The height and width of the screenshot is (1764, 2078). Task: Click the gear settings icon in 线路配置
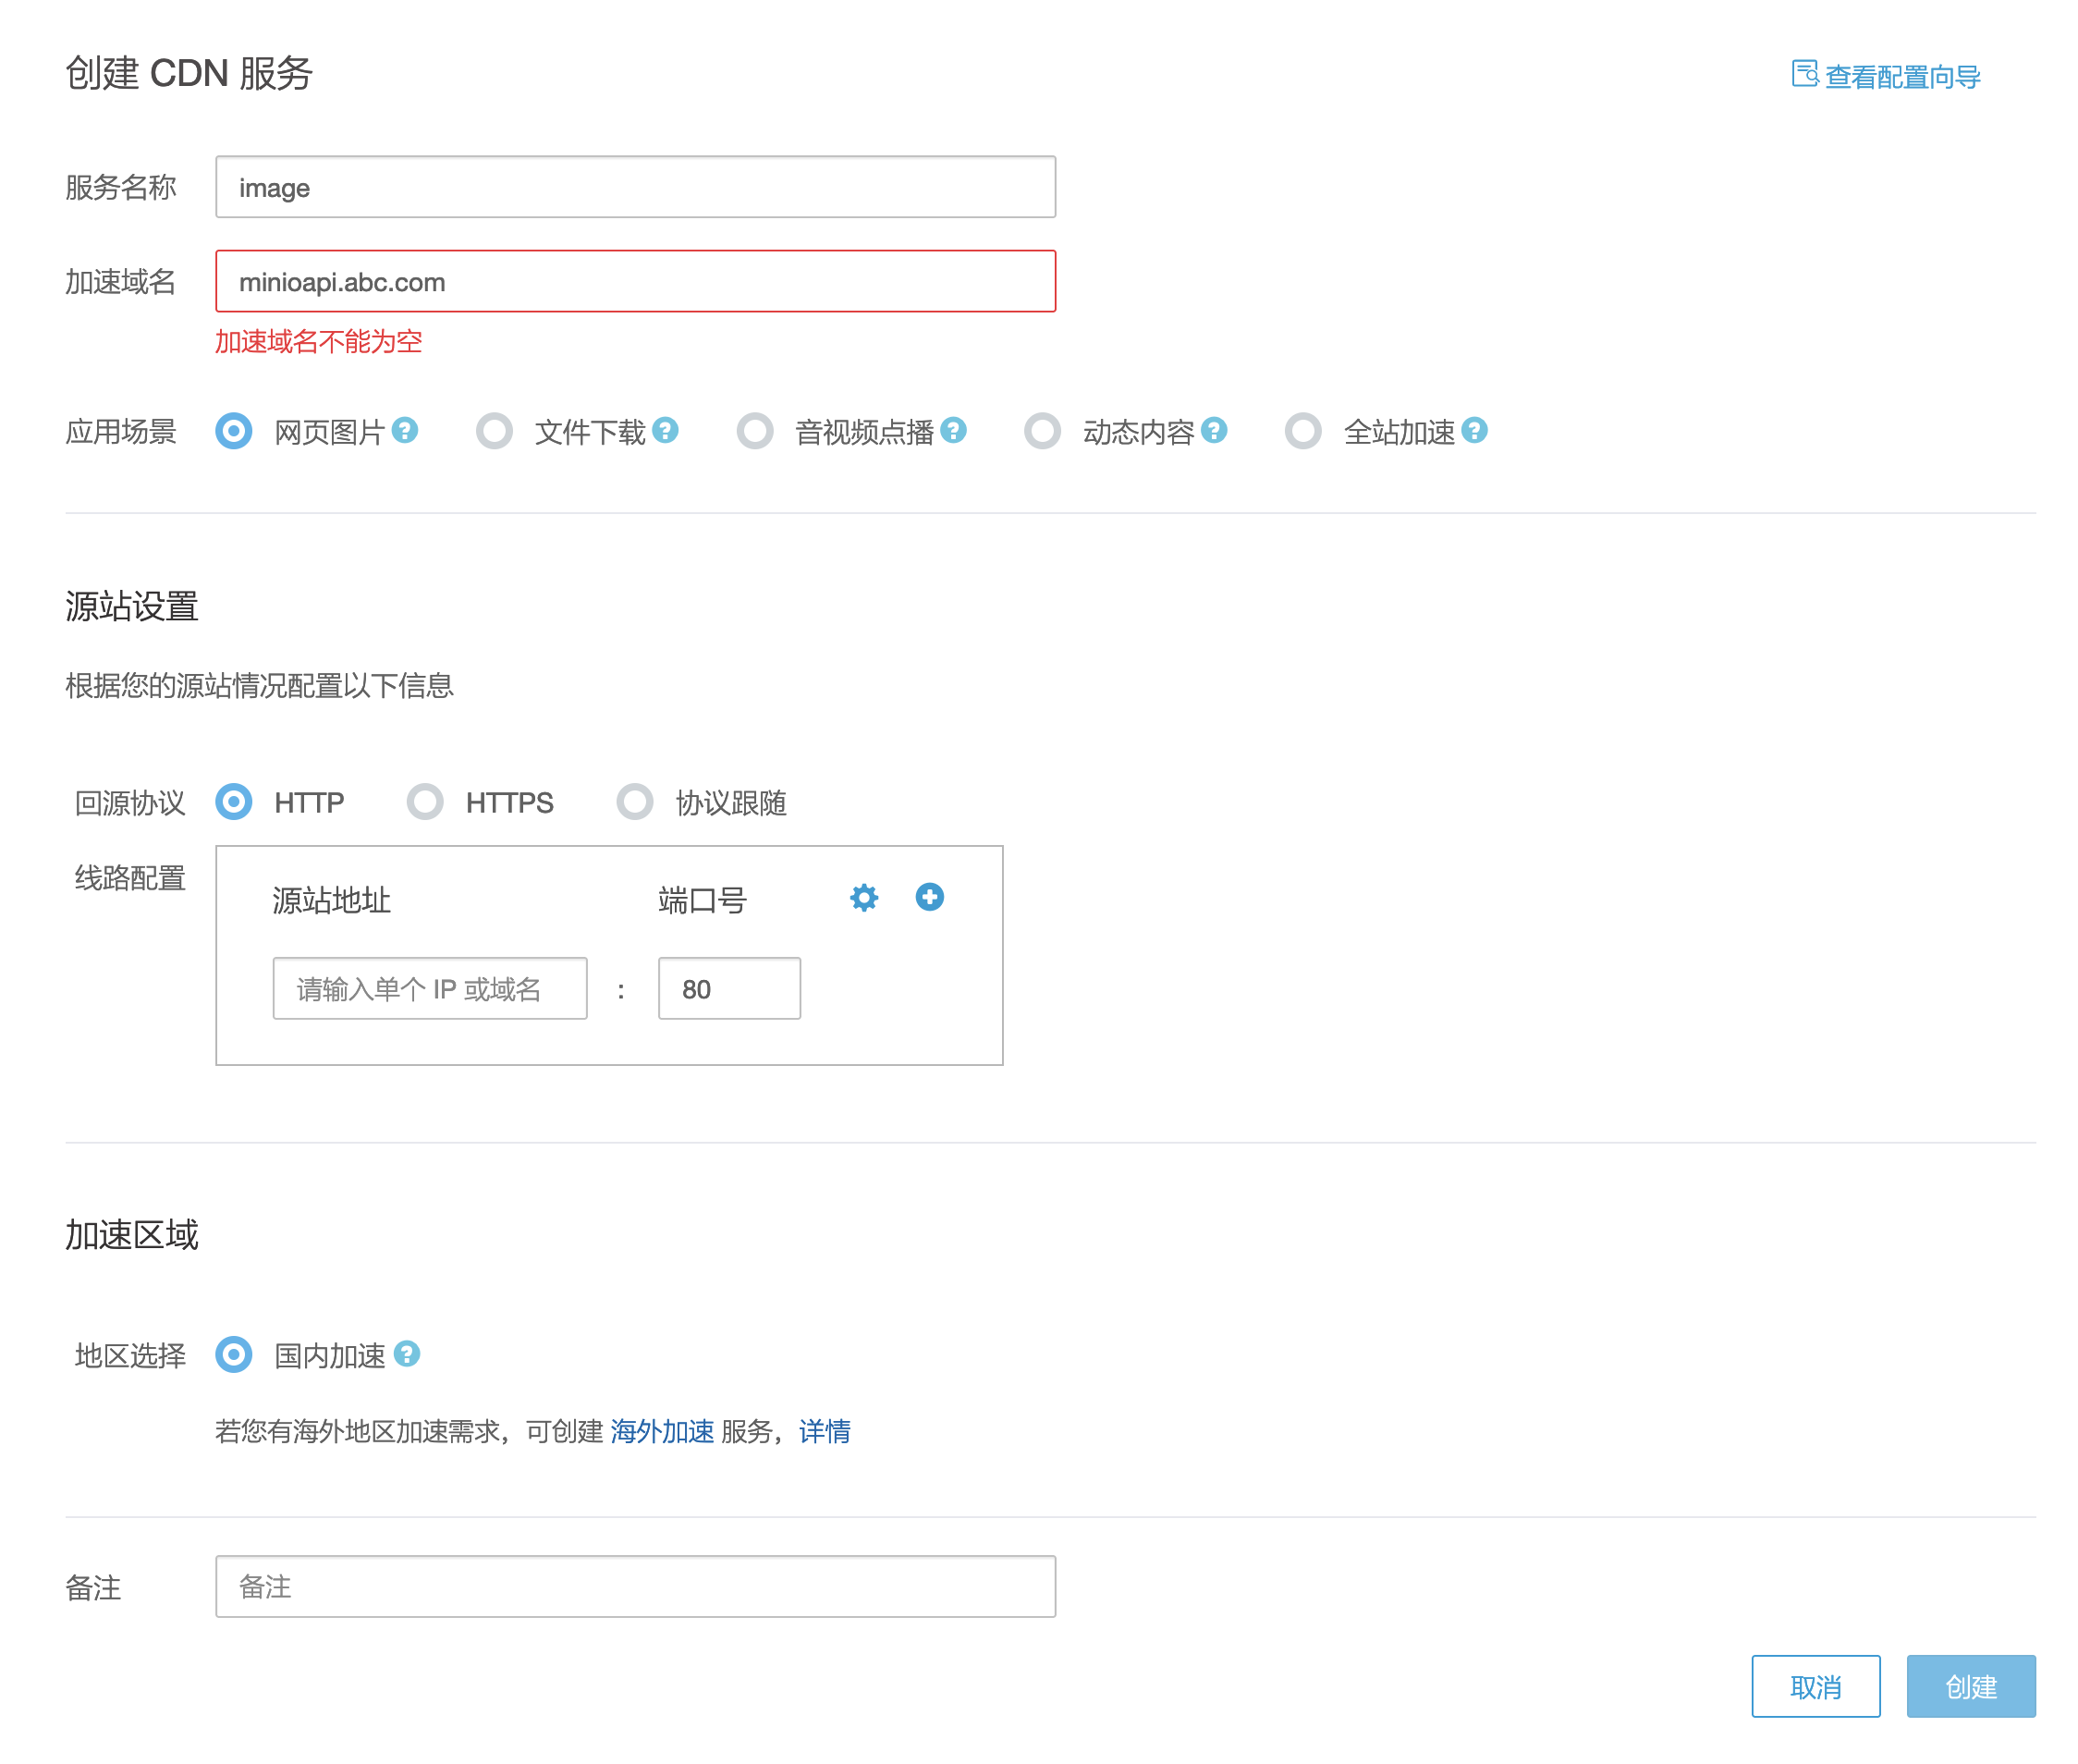pos(864,897)
